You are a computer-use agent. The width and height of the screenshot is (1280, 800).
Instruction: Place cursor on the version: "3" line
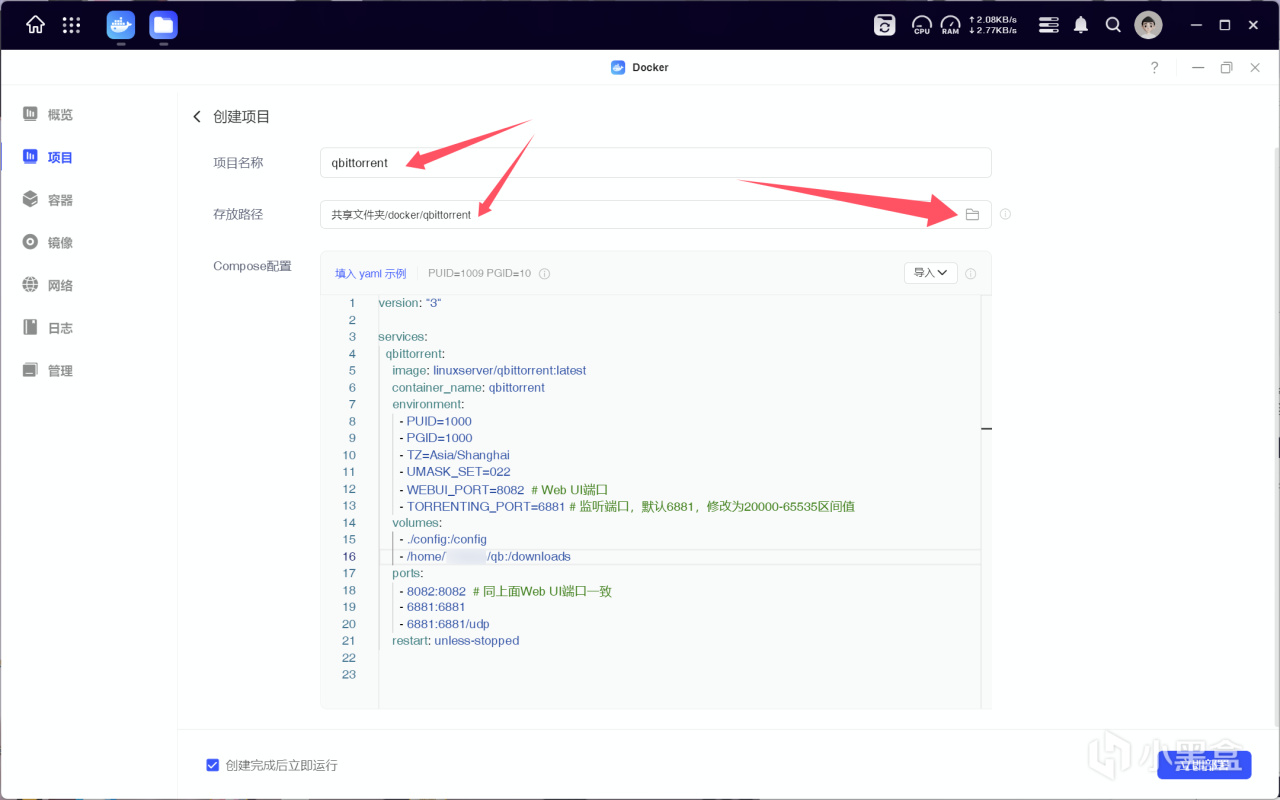coord(410,303)
